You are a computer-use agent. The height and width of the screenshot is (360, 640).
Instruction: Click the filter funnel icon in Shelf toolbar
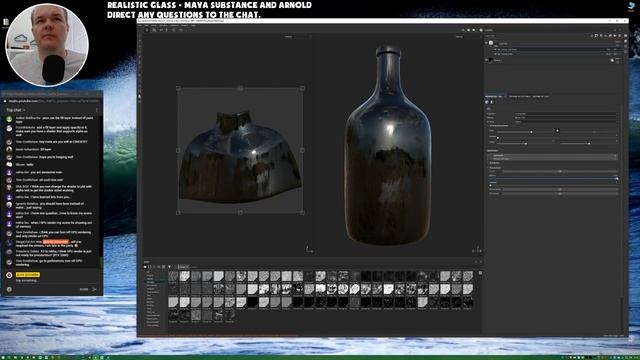click(x=169, y=267)
